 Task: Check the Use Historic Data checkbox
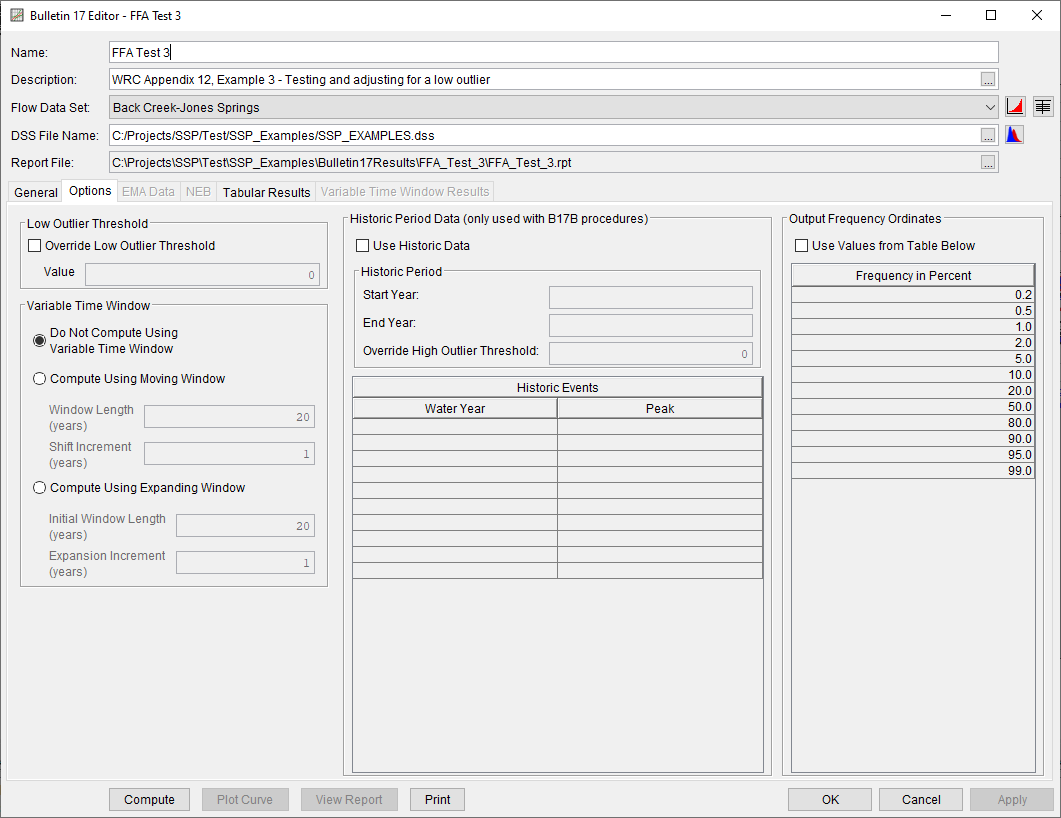pos(363,246)
